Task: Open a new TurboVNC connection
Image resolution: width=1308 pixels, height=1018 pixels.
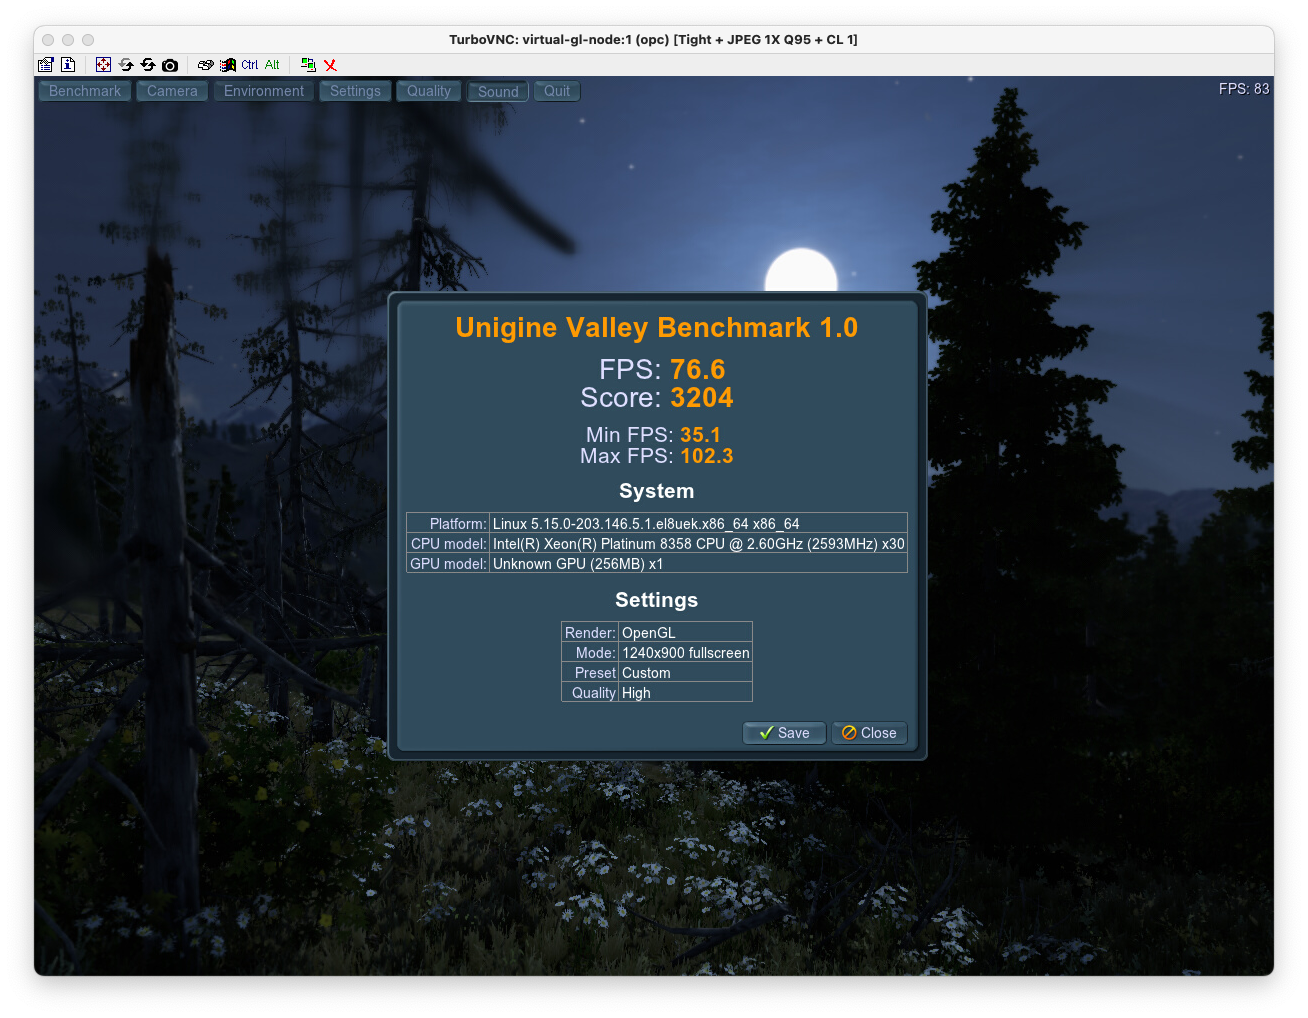Action: pos(307,64)
